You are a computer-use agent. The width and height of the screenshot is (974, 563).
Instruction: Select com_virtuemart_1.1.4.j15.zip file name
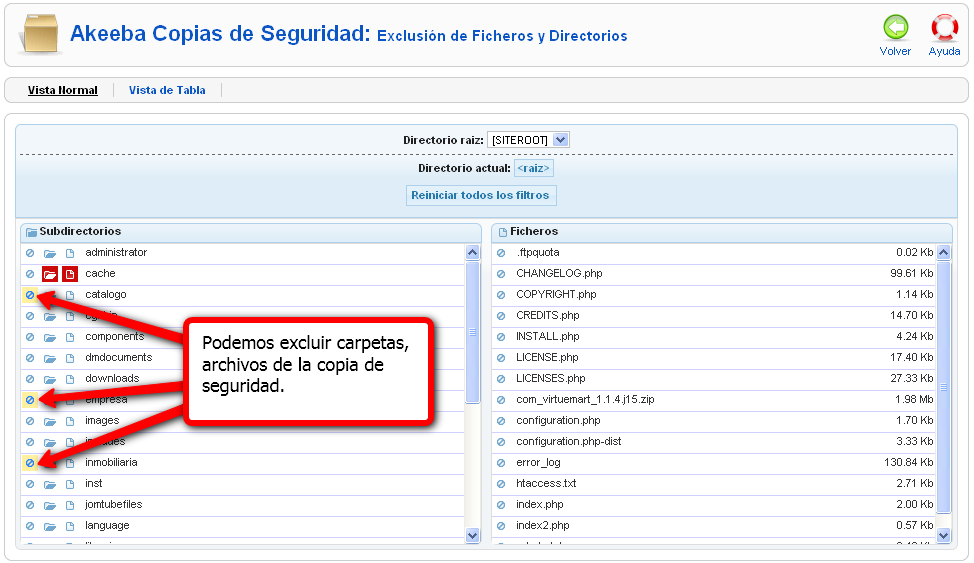click(x=585, y=399)
